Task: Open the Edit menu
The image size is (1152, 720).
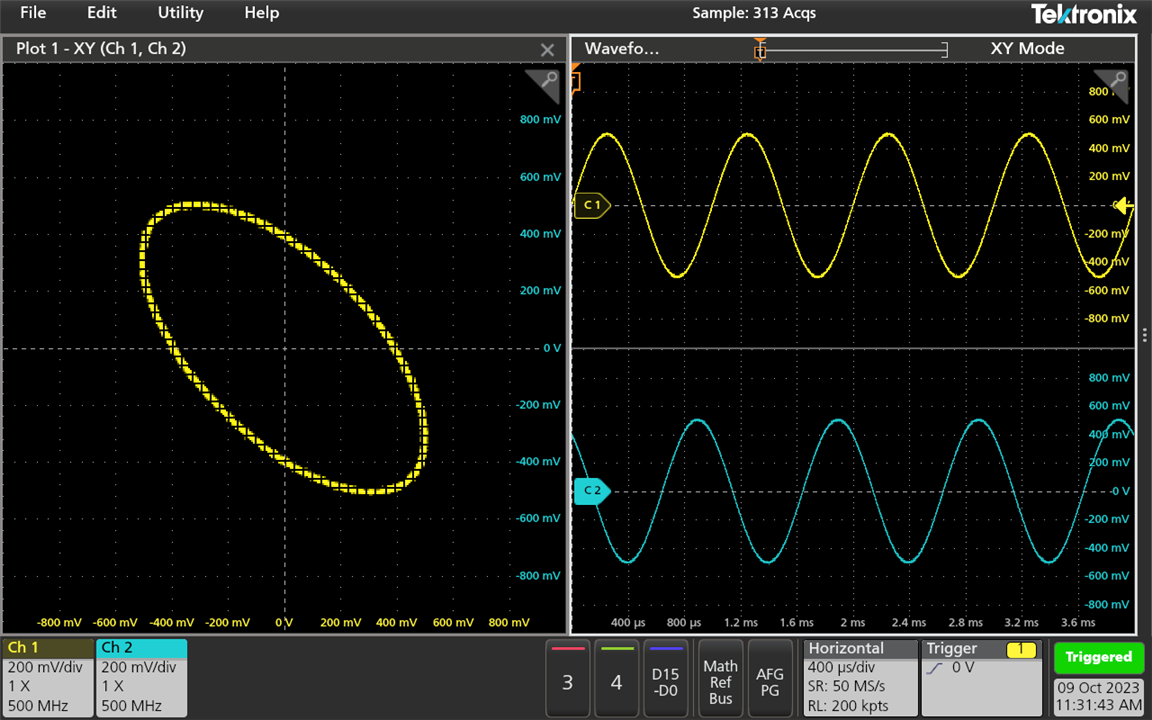Action: (x=101, y=12)
